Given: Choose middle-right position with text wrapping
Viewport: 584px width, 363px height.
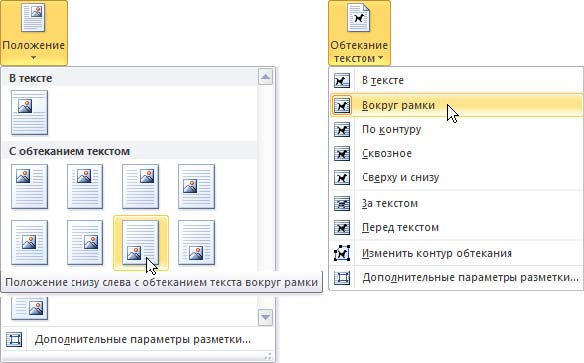Looking at the screenshot, I should click(85, 242).
